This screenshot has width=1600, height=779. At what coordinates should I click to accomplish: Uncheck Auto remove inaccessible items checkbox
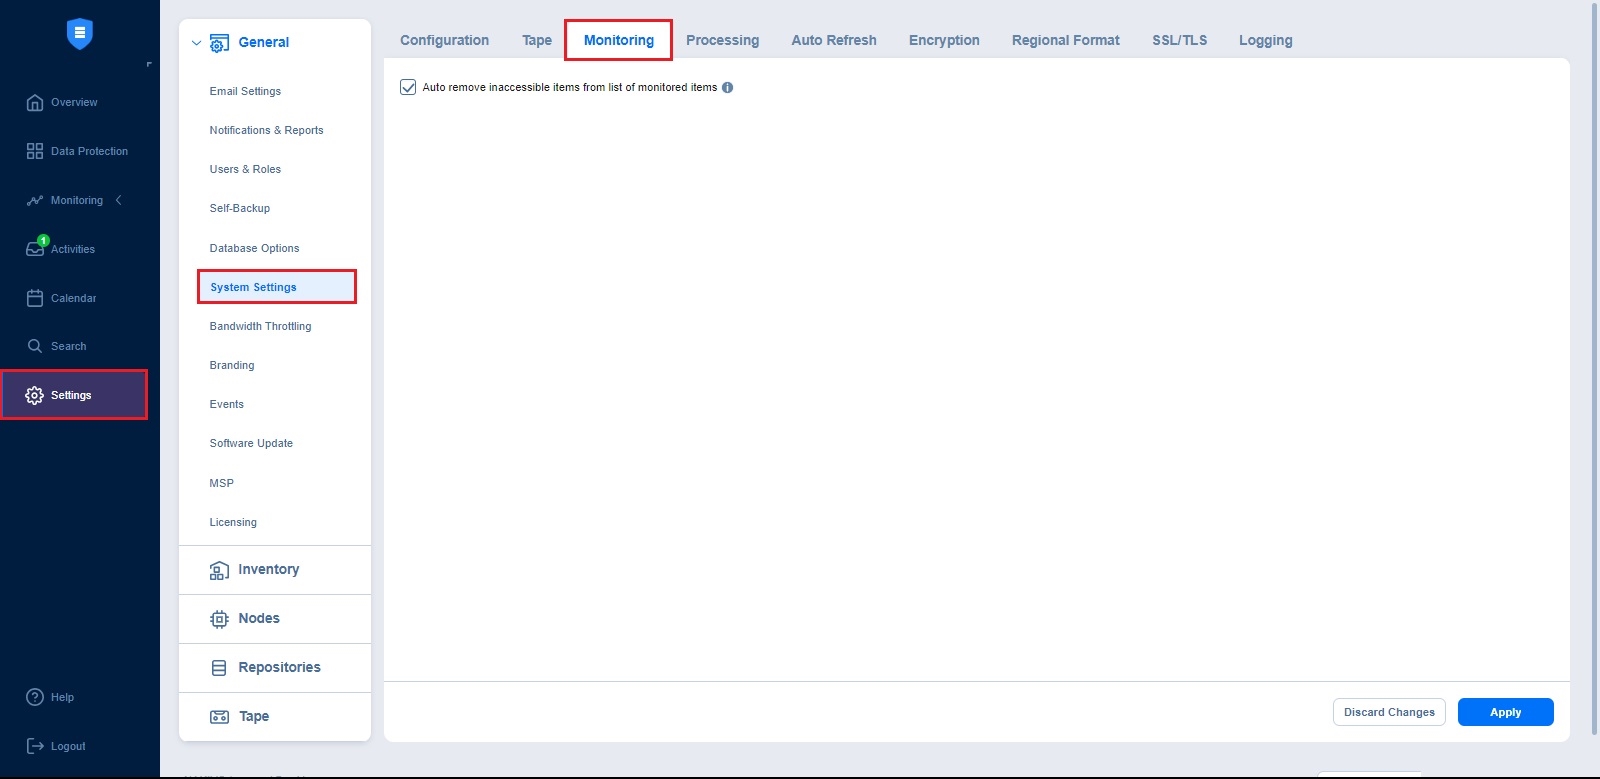[x=408, y=88]
